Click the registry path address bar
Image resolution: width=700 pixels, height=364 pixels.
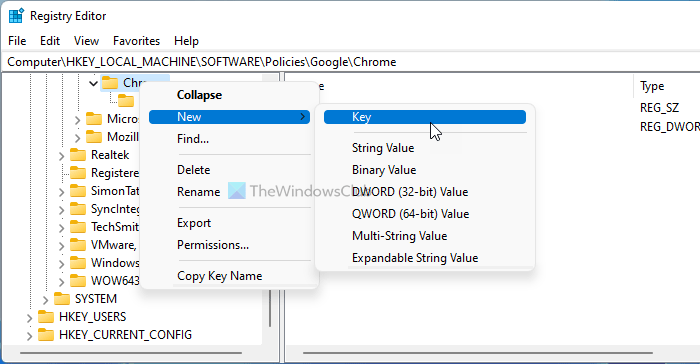(x=351, y=62)
